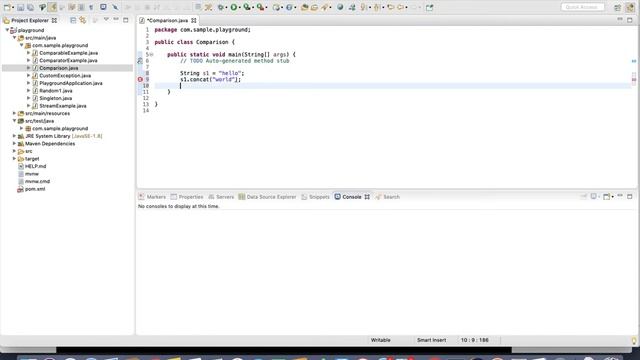
Task: Click the External Tools run icon
Action: point(260,7)
